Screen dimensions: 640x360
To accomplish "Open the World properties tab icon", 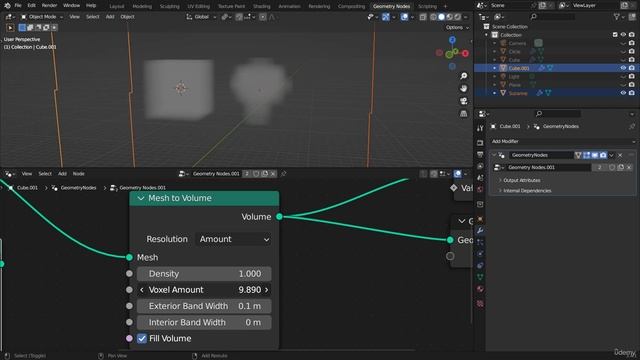I will pos(480,189).
